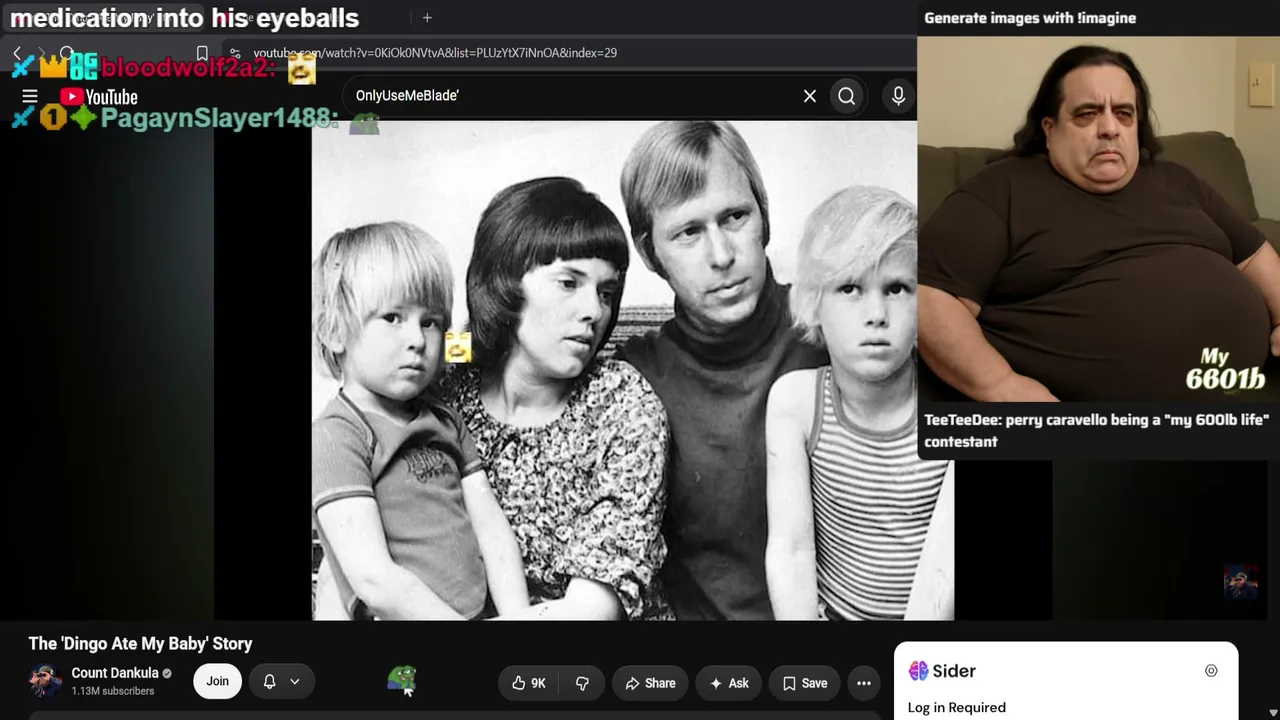Select the youtube.com address bar URL
Viewport: 1280px width, 720px height.
tap(435, 53)
